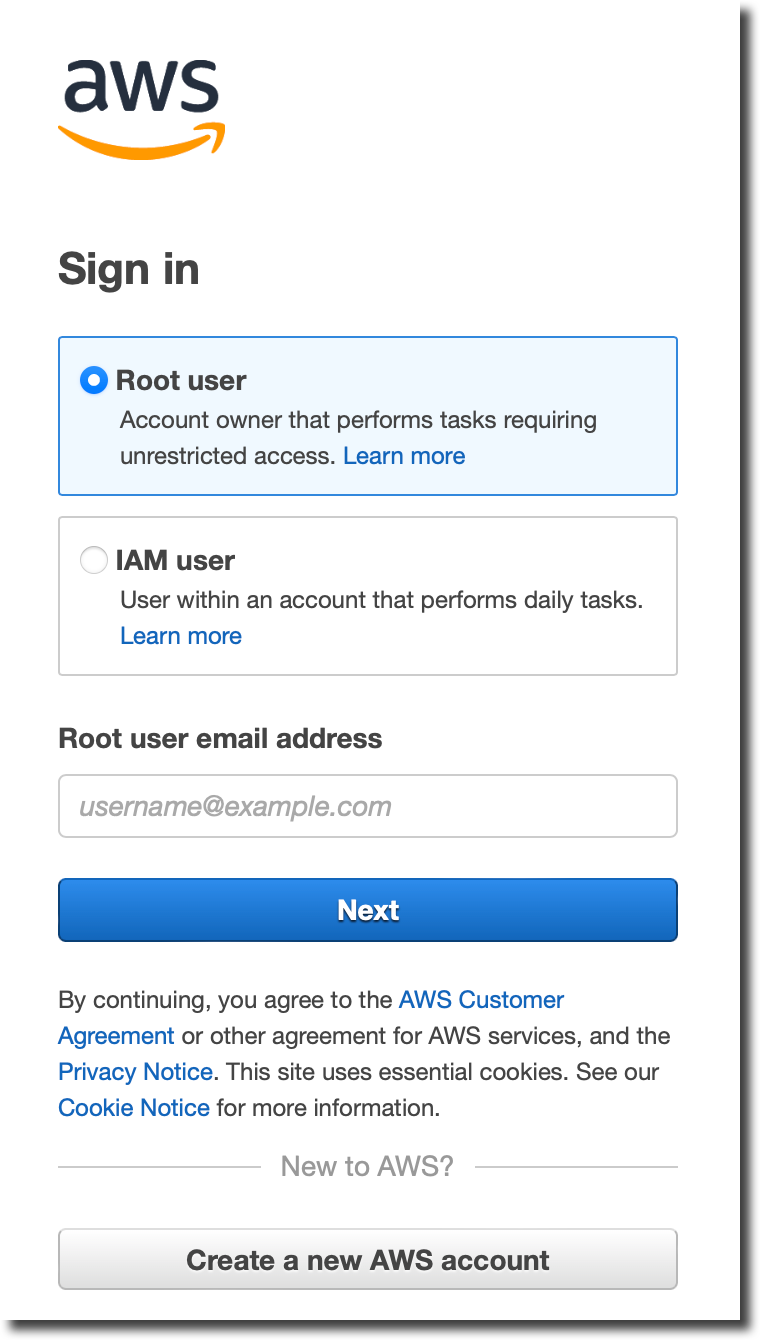This screenshot has width=760, height=1340.
Task: Click the AWS logo
Action: point(141,108)
